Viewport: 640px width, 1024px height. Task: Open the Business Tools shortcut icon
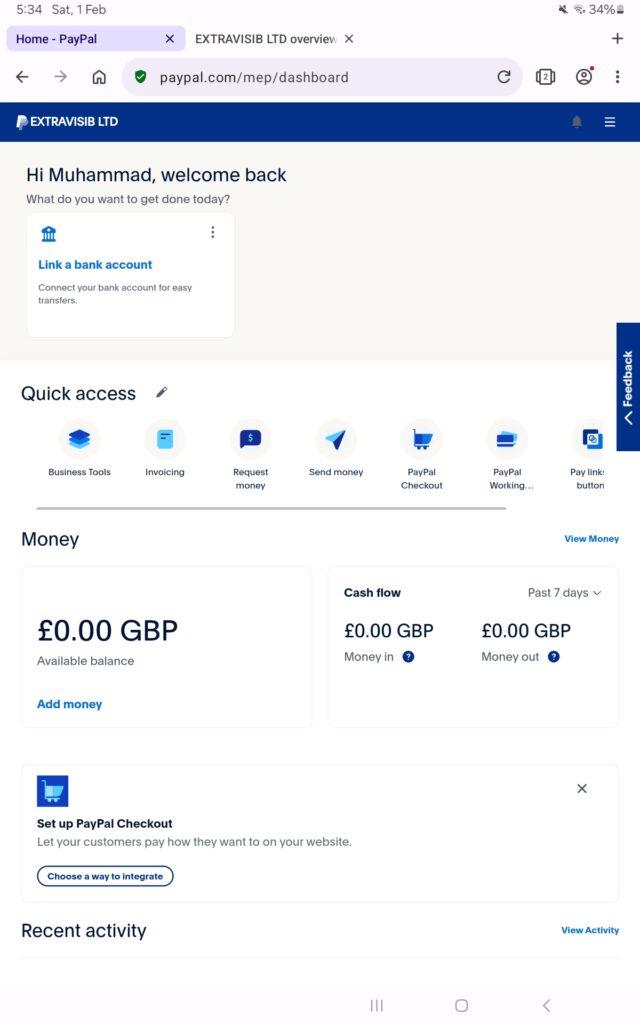79,439
